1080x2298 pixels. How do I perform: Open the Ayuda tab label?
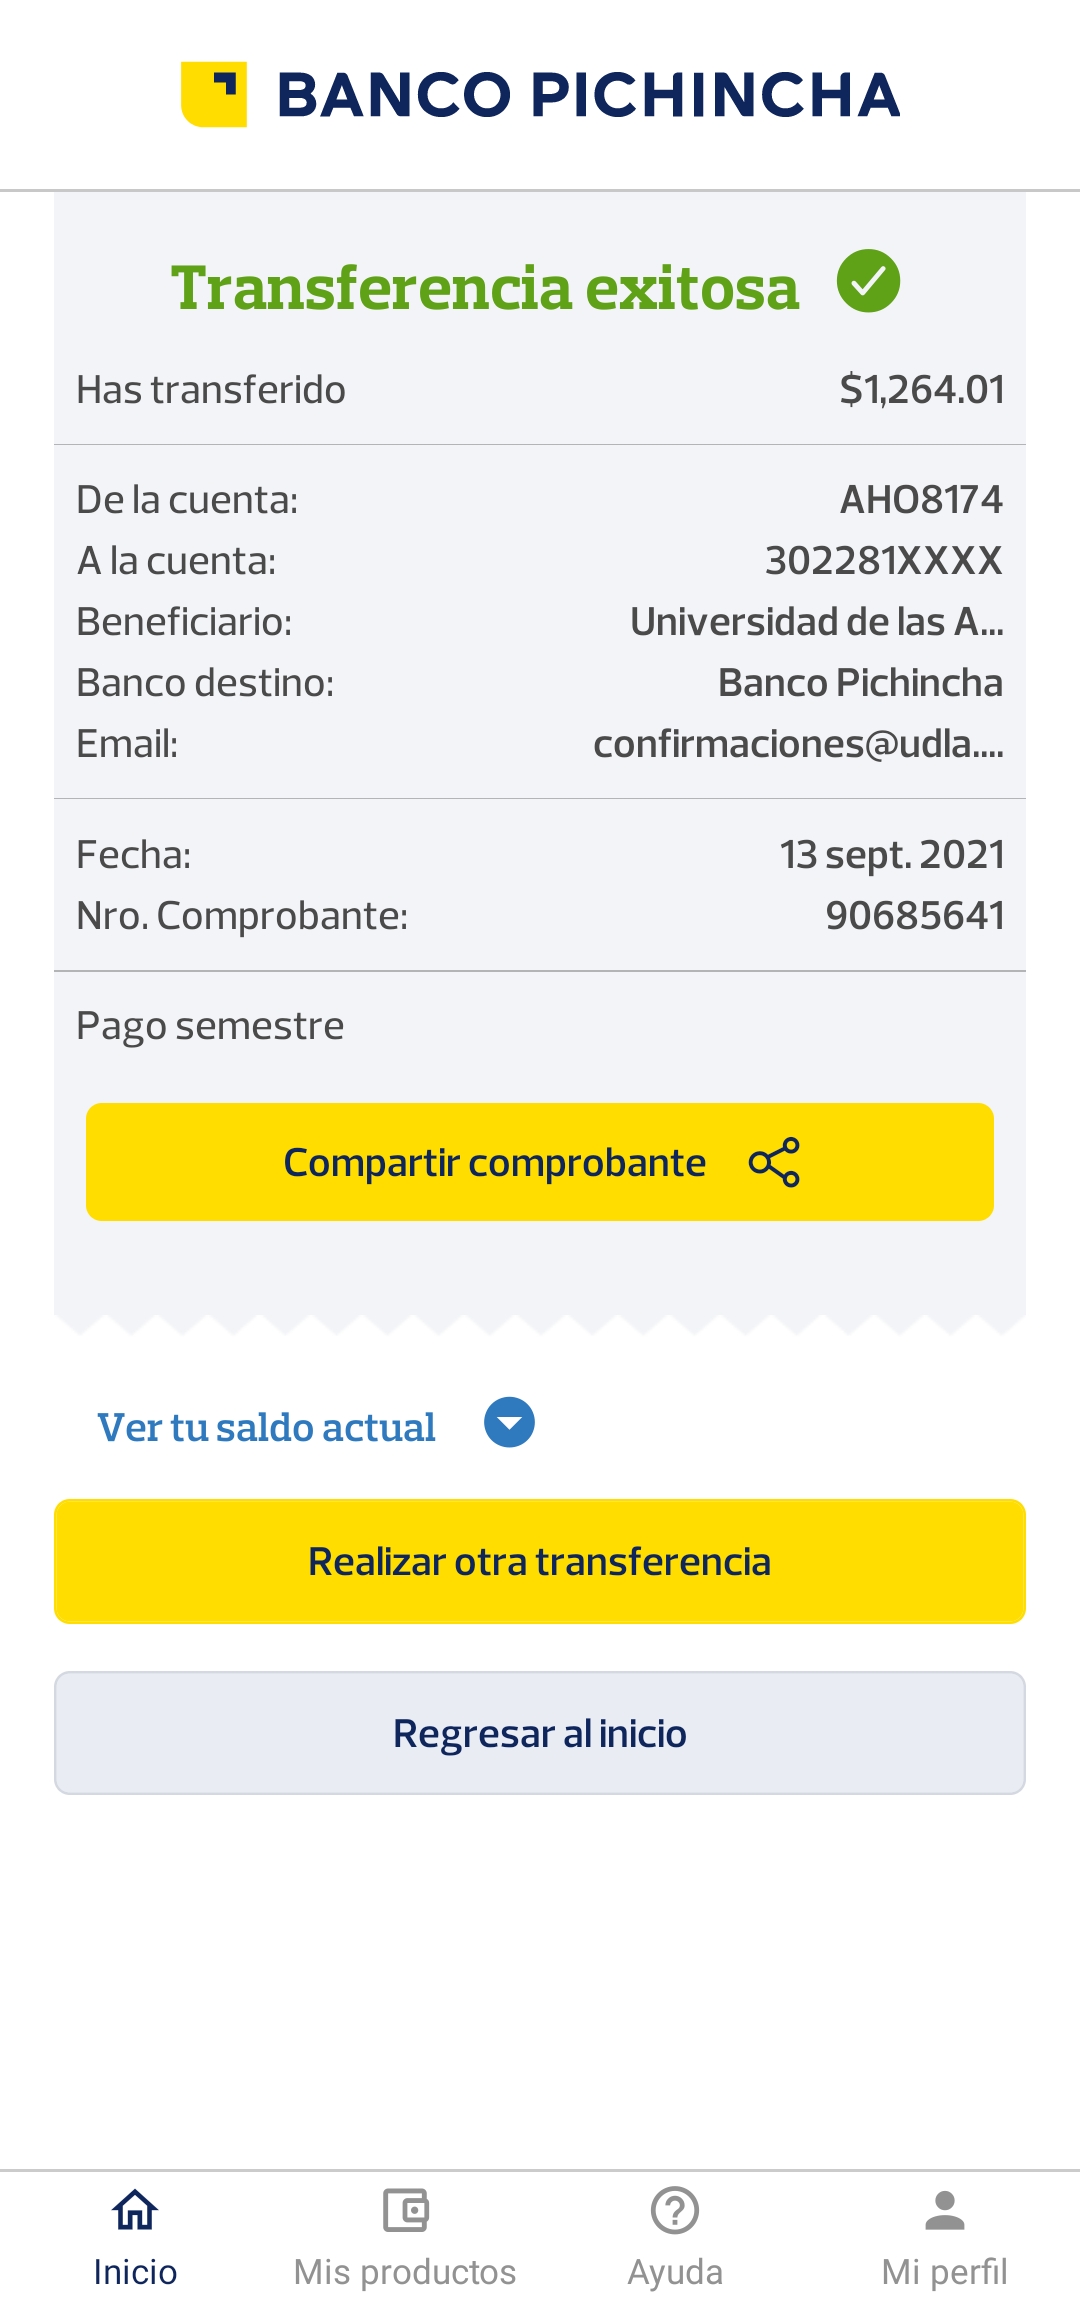[675, 2272]
